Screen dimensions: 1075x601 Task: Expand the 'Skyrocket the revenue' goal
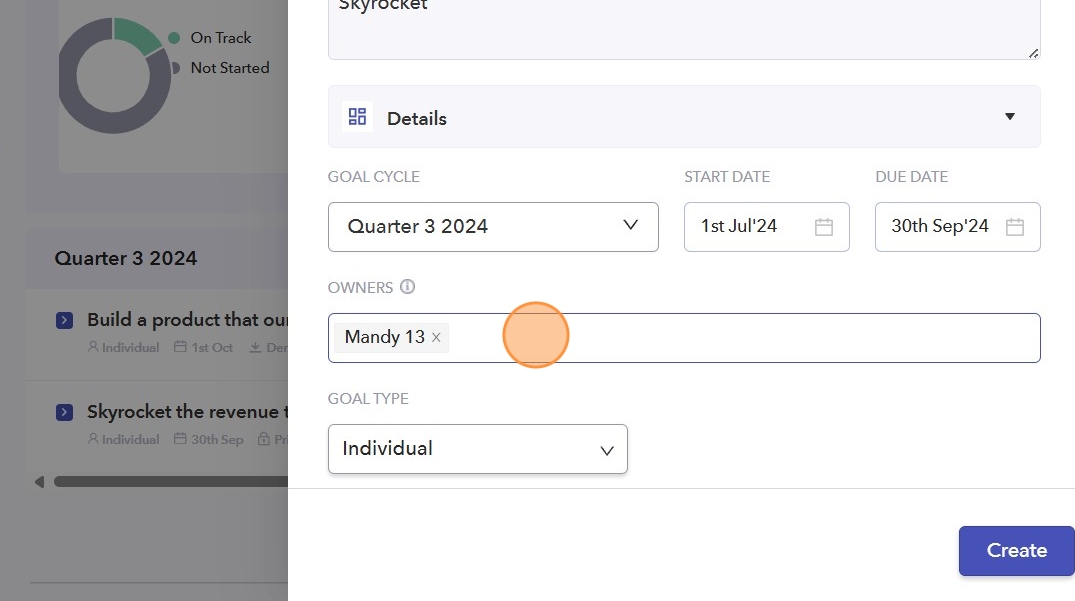(64, 412)
